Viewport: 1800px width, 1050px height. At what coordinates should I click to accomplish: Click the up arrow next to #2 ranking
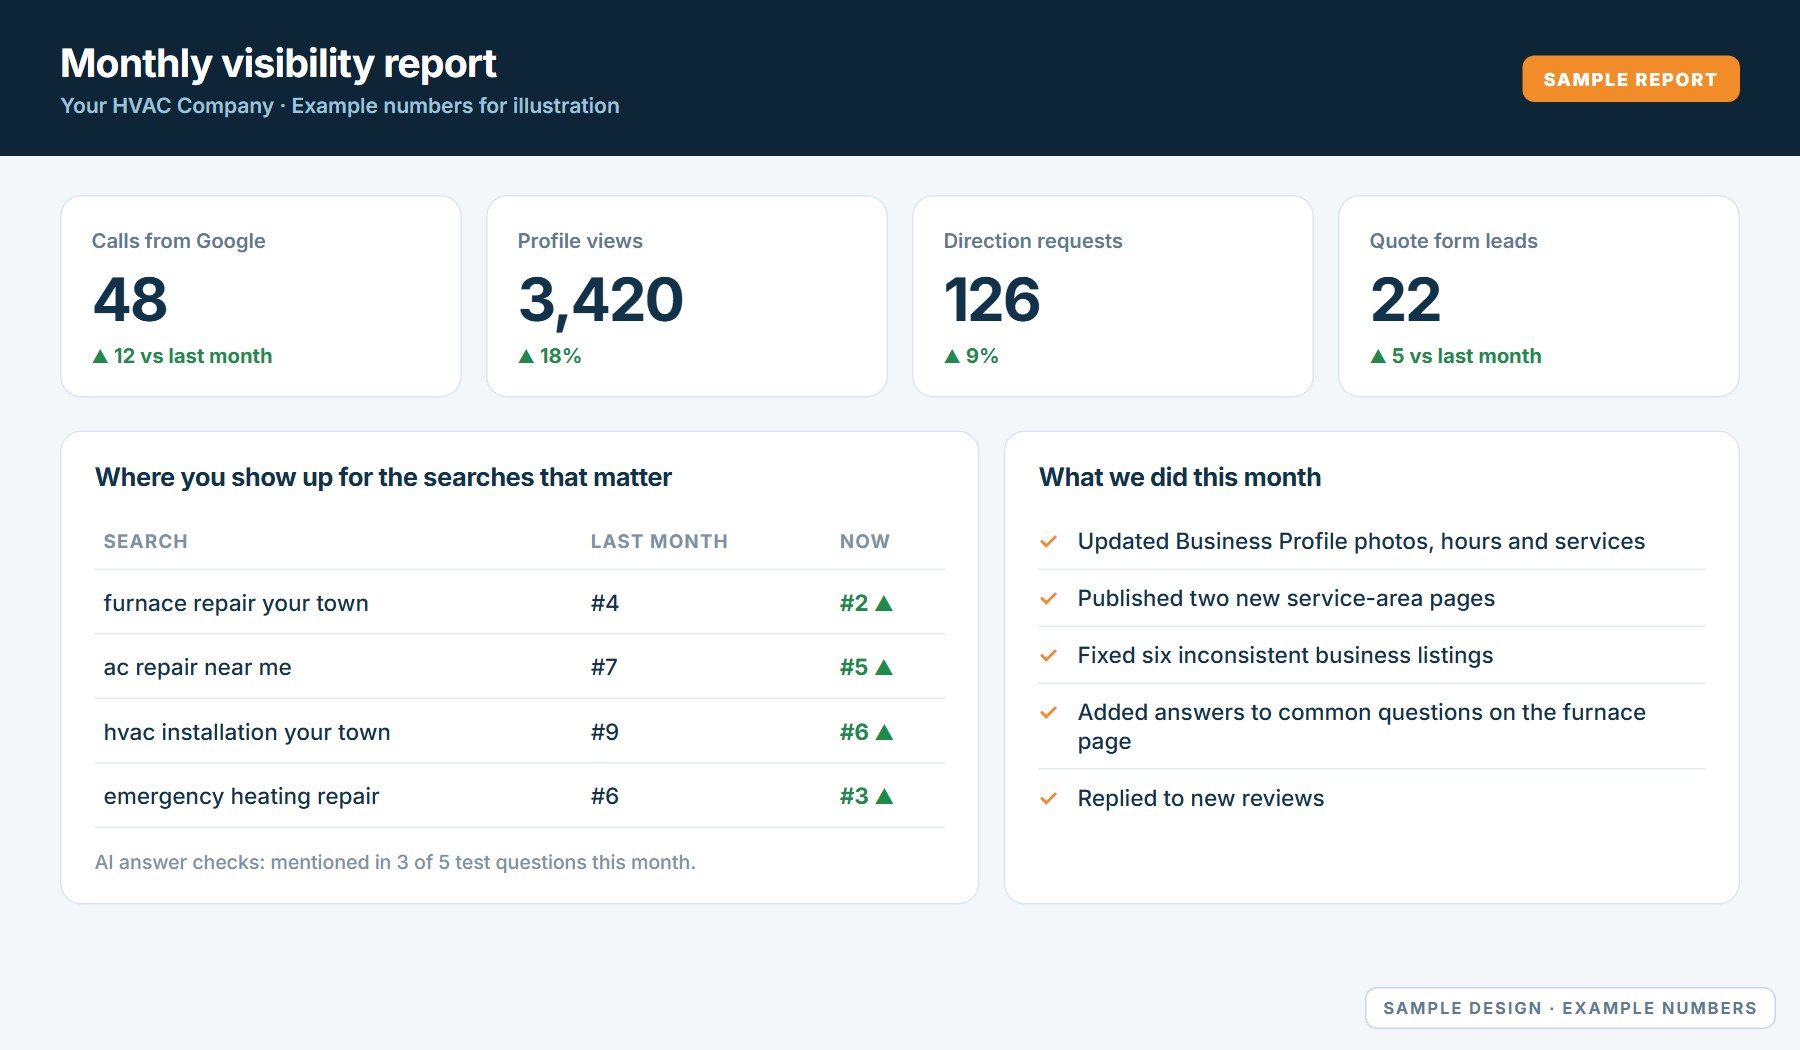coord(884,603)
